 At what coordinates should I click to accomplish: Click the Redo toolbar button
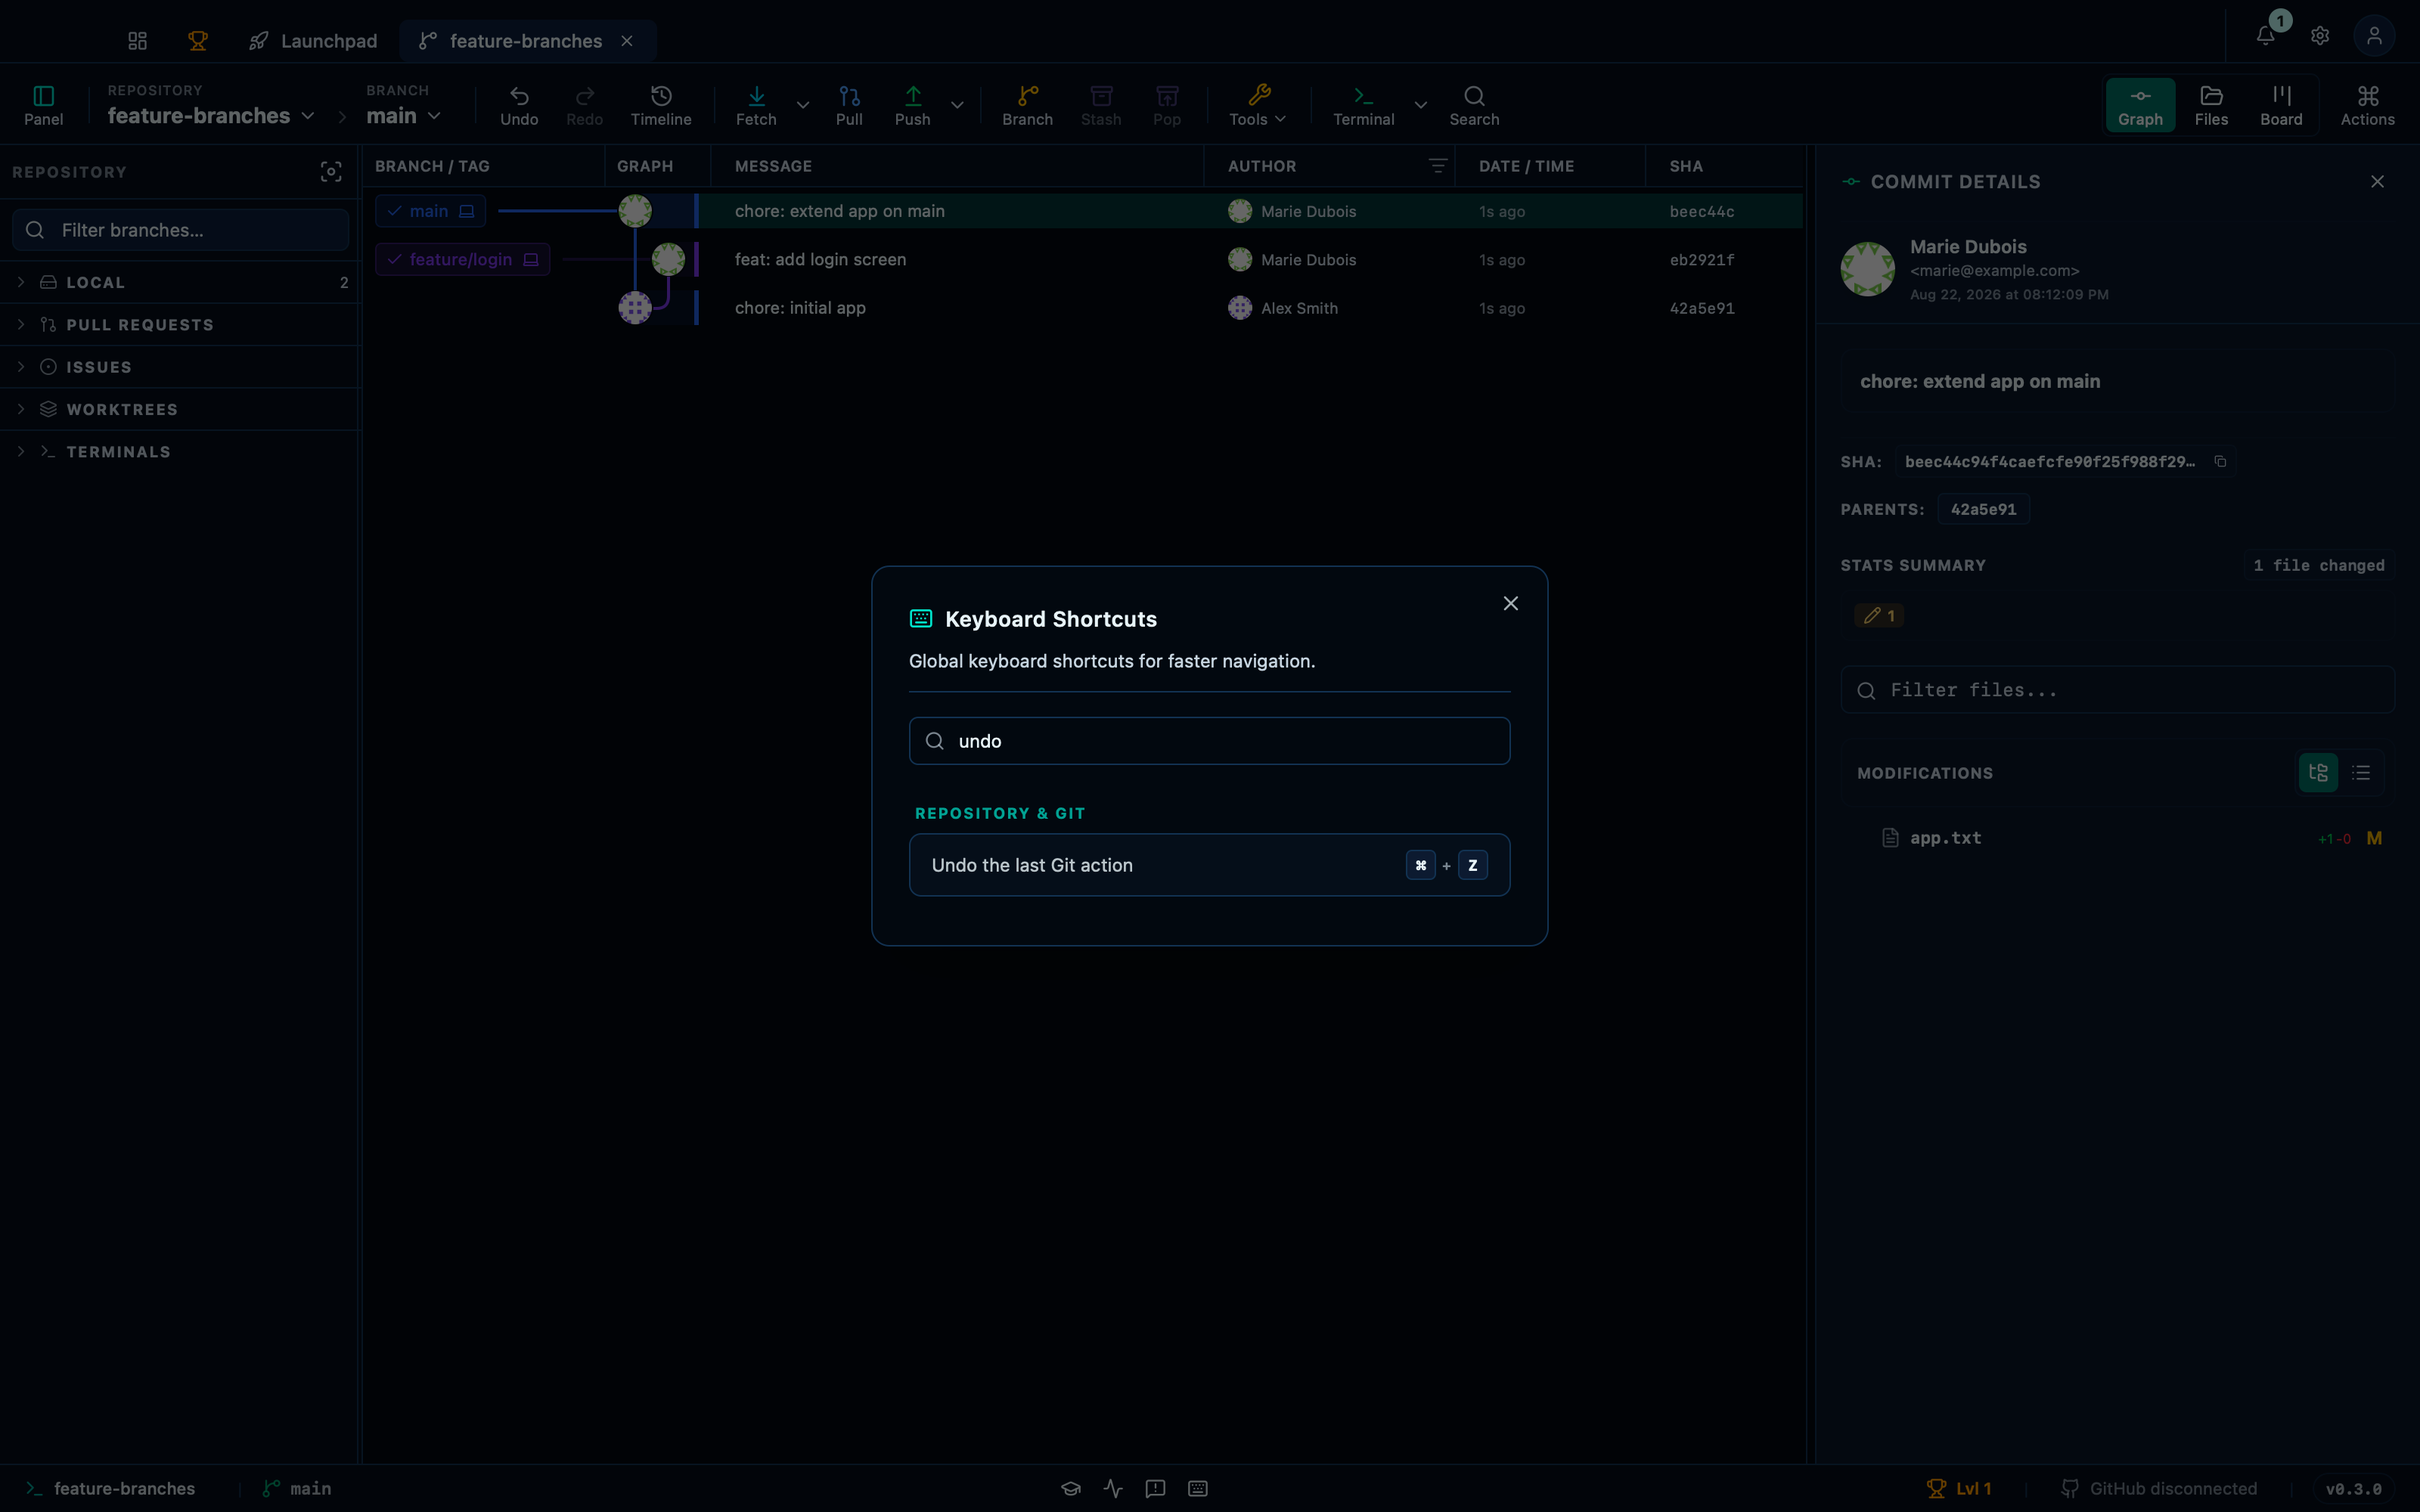(x=585, y=105)
